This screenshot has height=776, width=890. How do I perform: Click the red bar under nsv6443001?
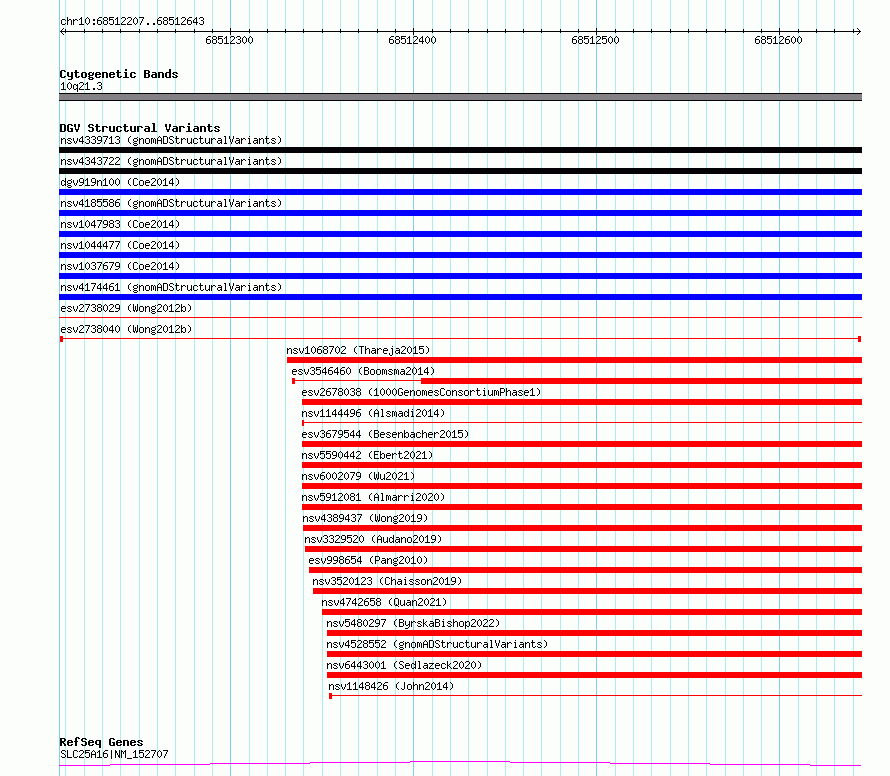[x=594, y=676]
